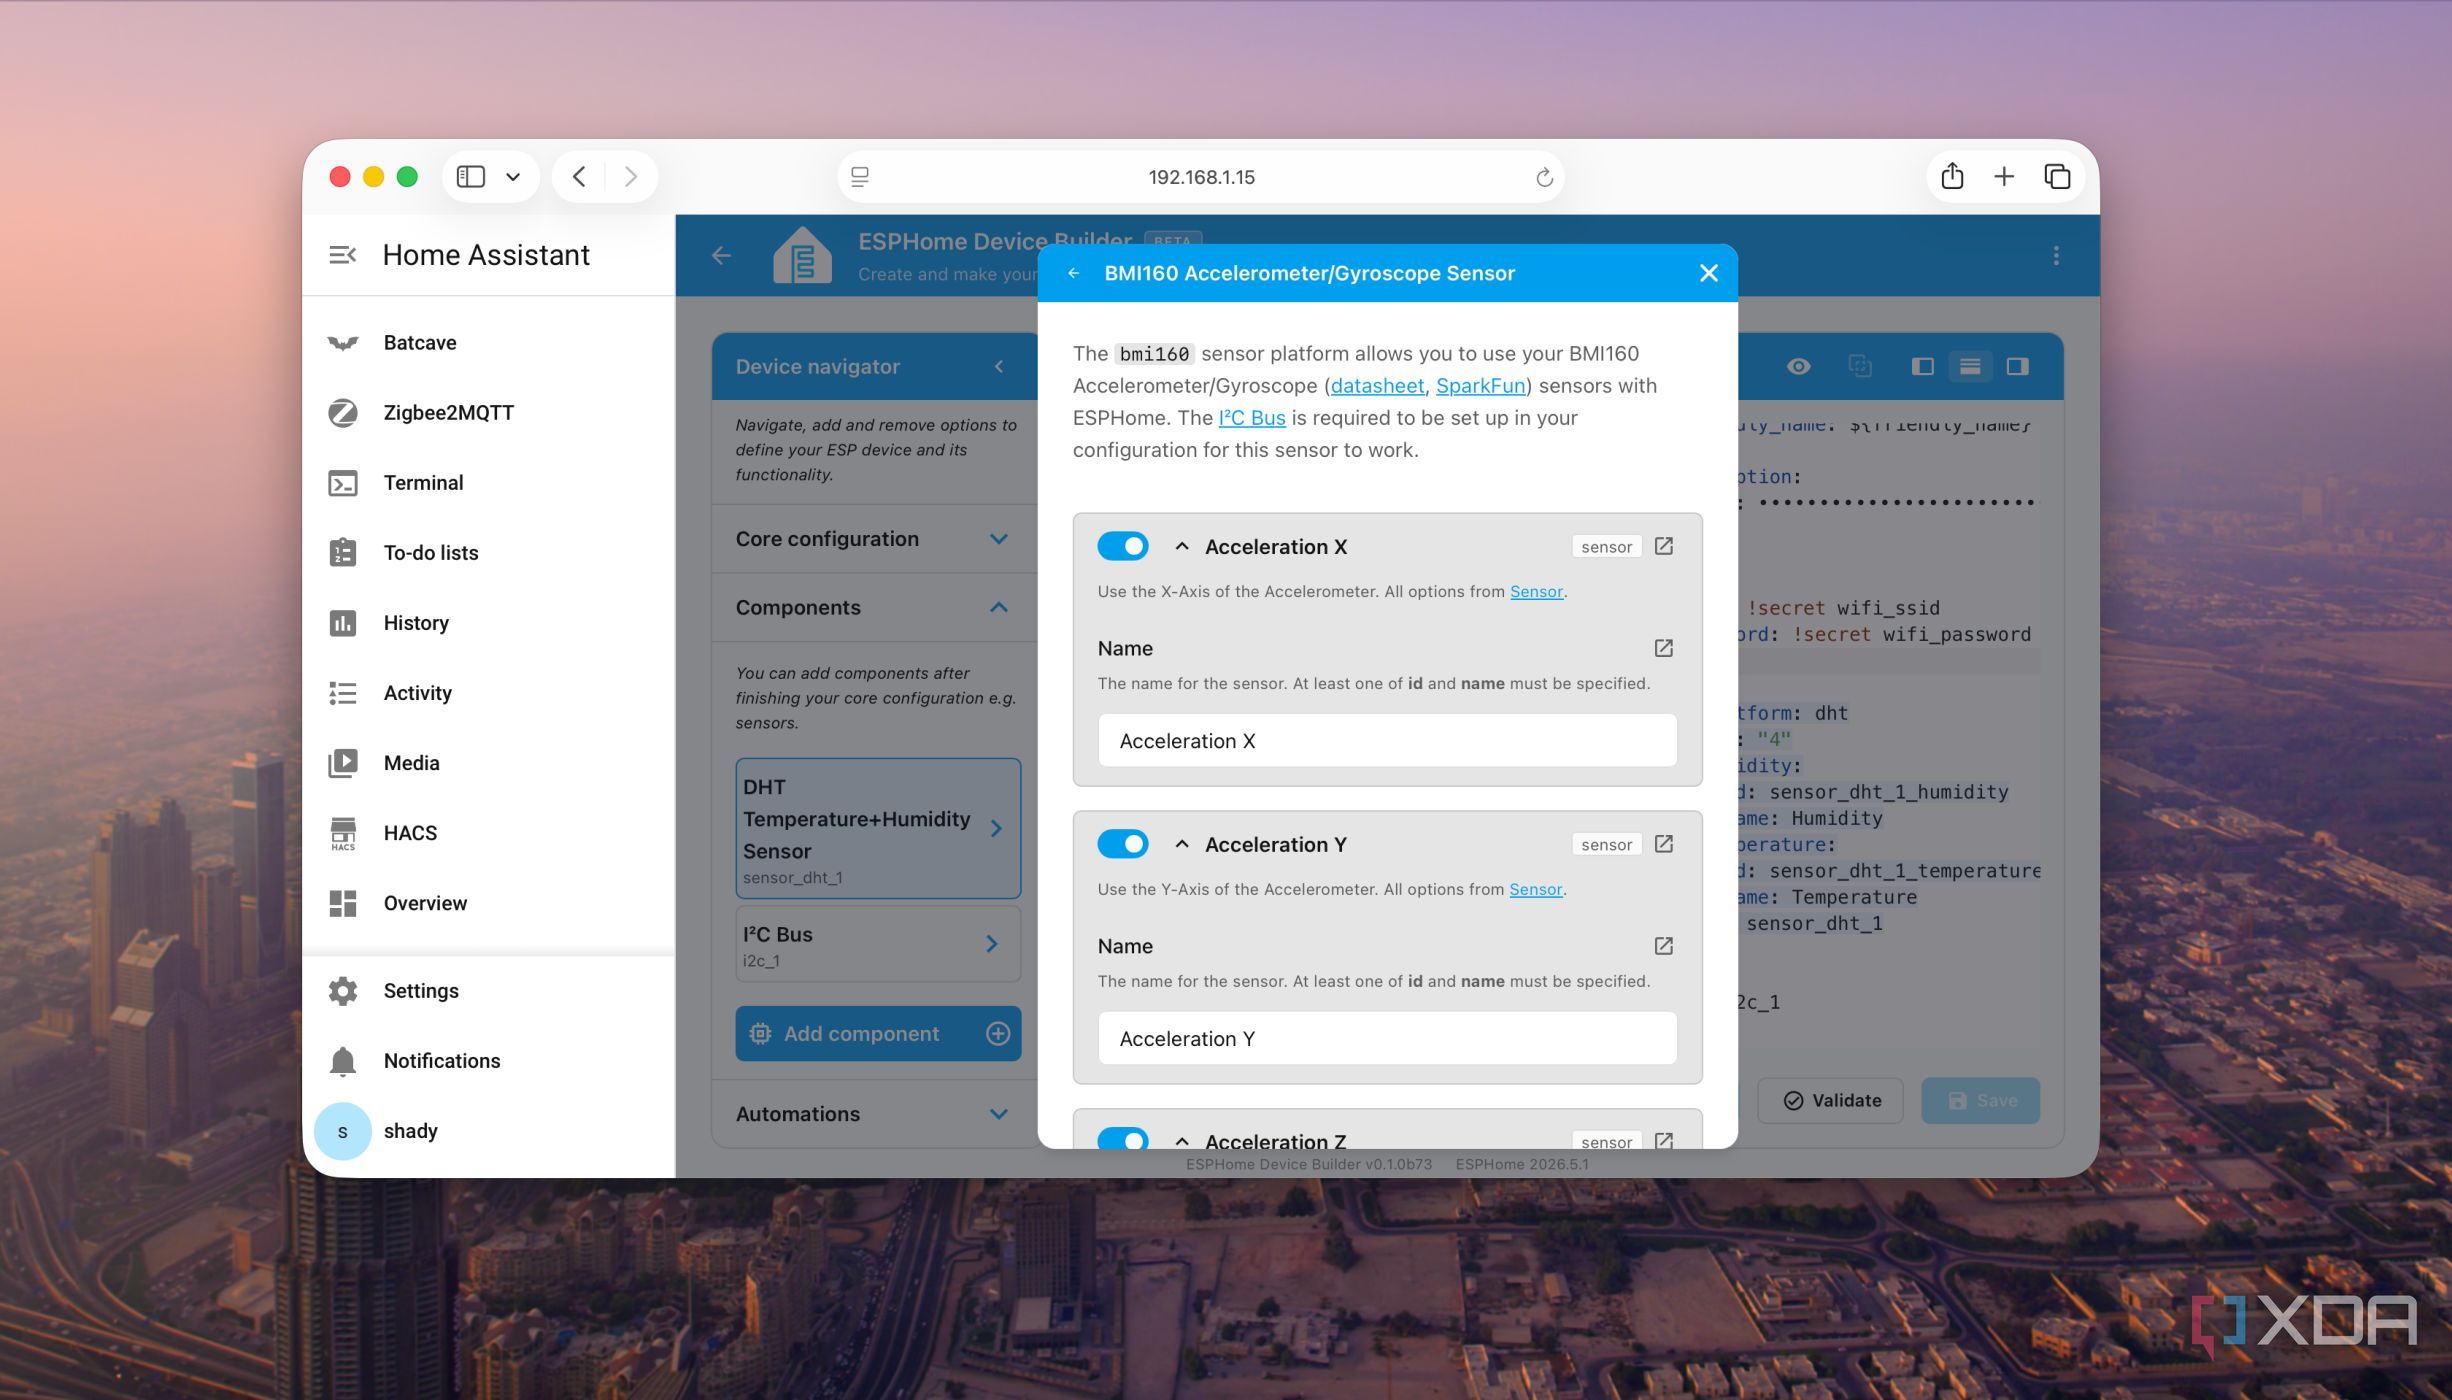The image size is (2452, 1400).
Task: Go back in BMI160 dialog
Action: tap(1073, 273)
